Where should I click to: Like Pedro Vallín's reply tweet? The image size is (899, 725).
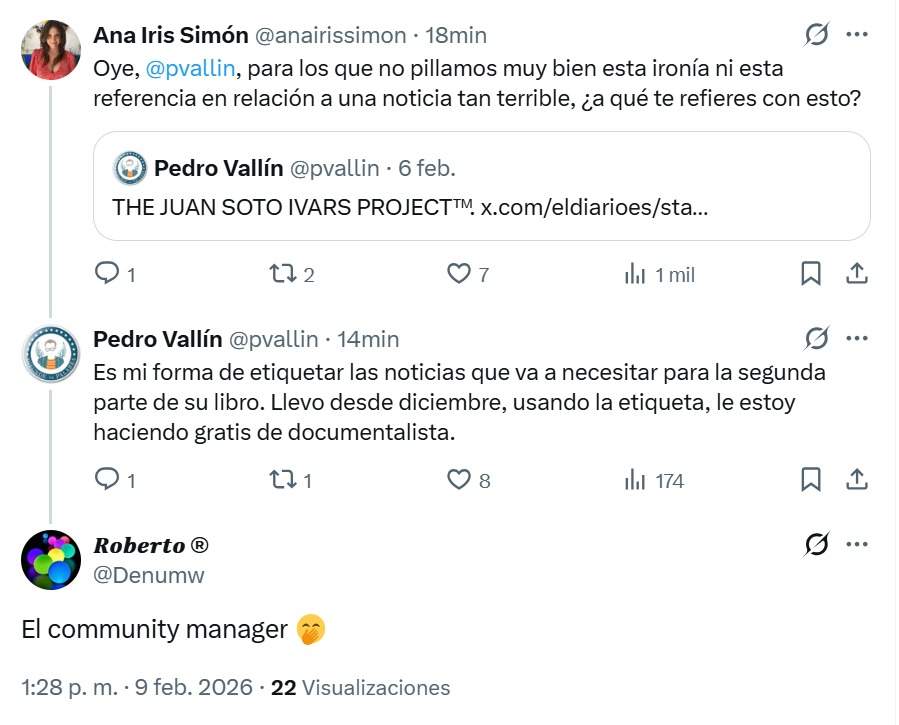[459, 480]
